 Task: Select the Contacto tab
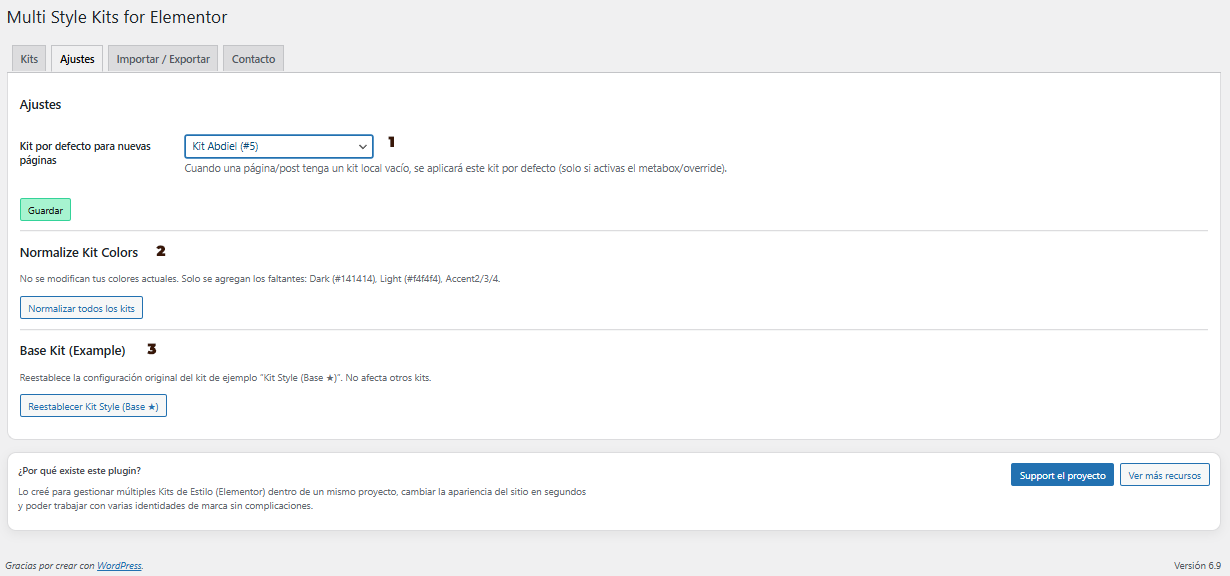click(253, 58)
